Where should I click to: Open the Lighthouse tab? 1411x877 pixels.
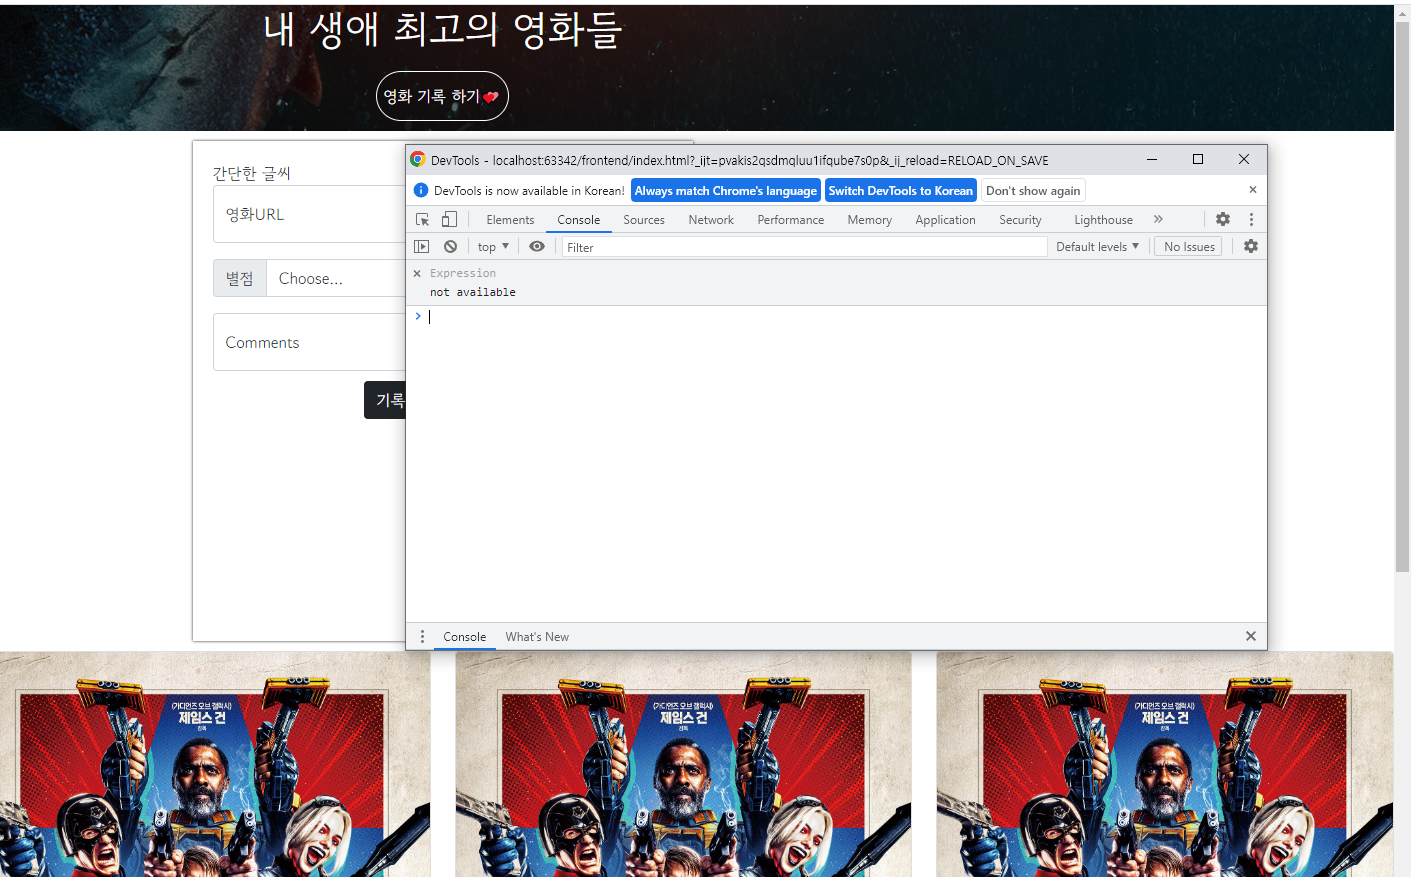point(1103,220)
